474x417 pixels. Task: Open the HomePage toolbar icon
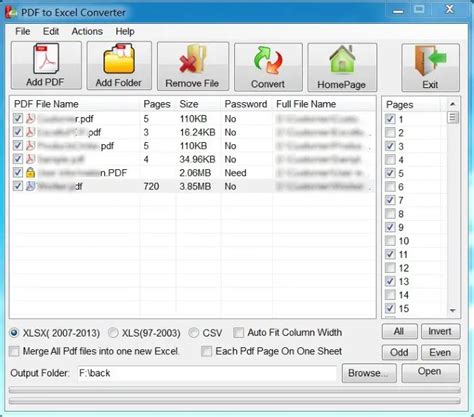[x=342, y=67]
